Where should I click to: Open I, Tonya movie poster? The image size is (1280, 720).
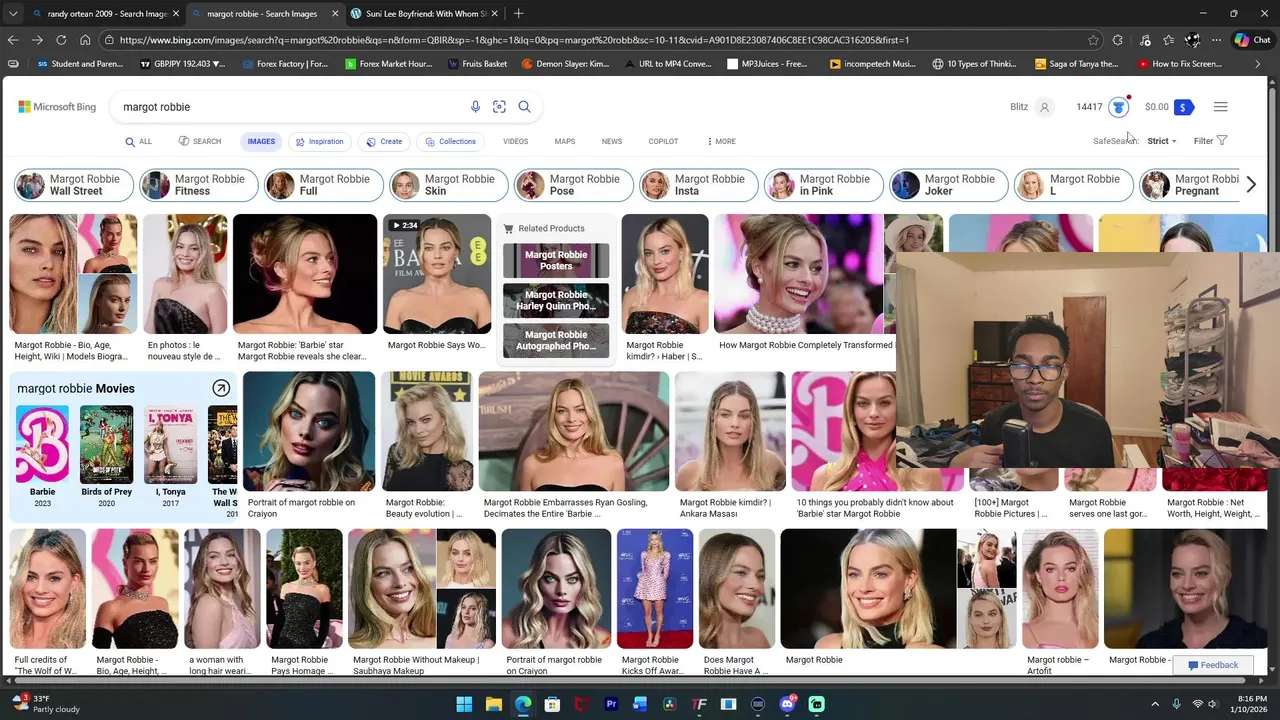point(170,445)
